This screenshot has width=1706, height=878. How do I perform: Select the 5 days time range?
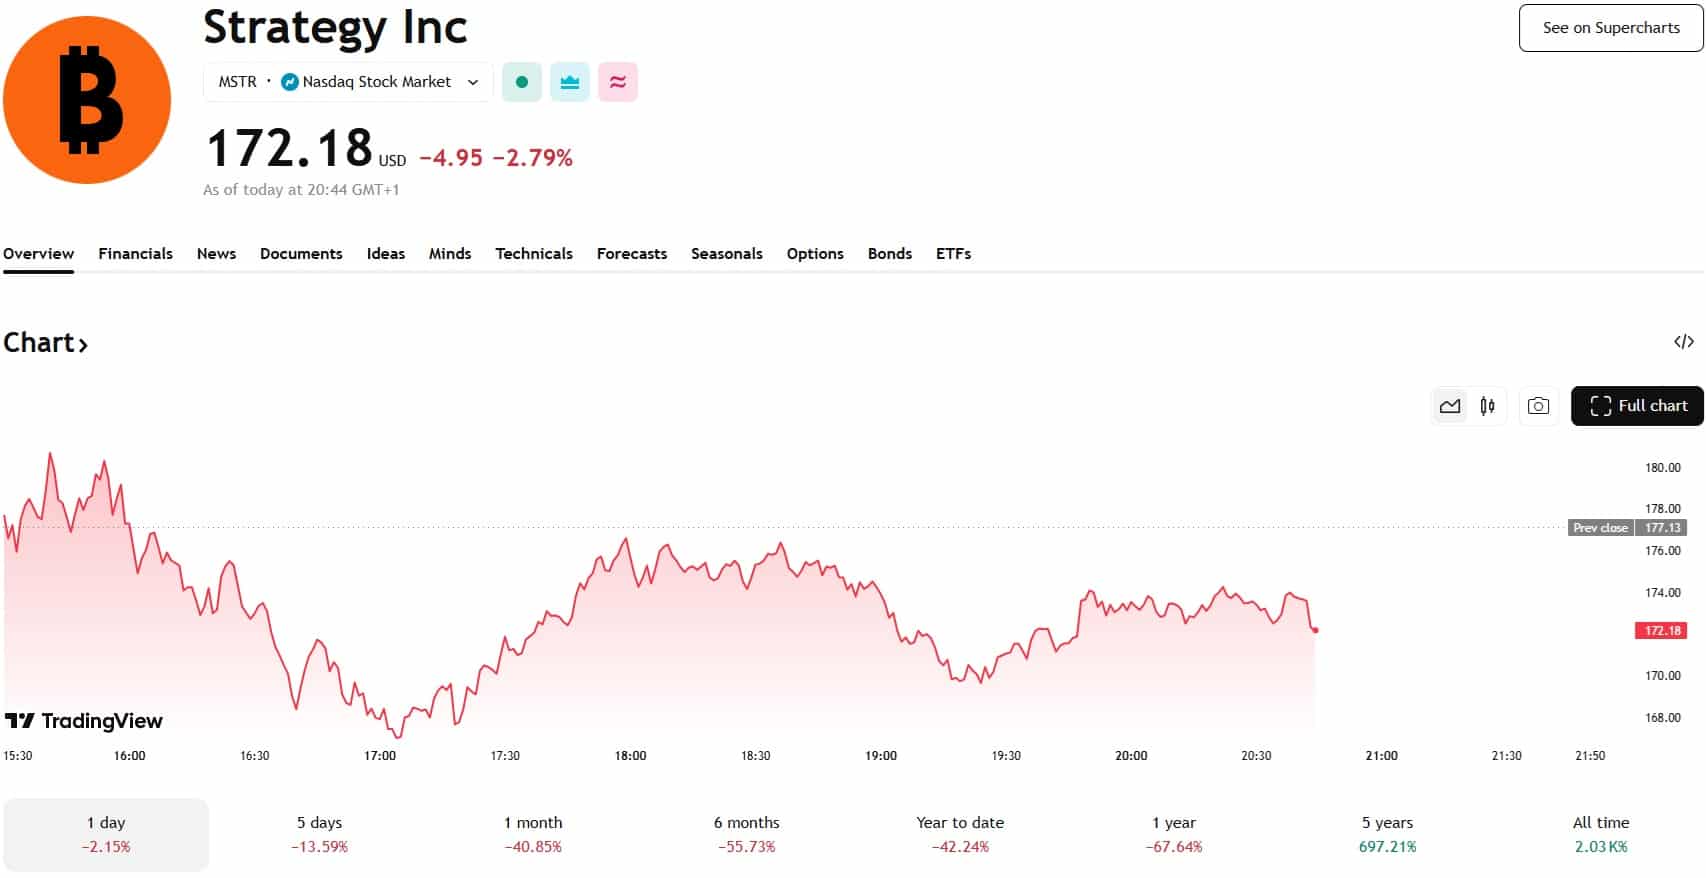(320, 834)
